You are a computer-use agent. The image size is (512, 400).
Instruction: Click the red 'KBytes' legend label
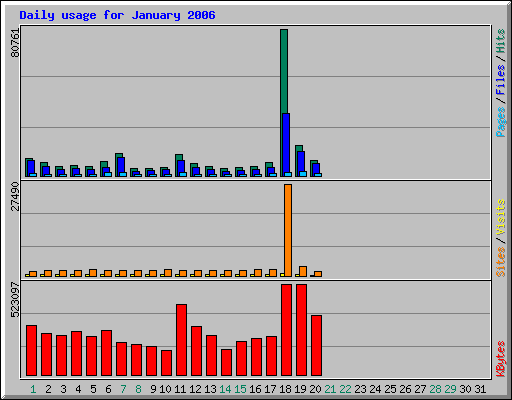point(500,359)
